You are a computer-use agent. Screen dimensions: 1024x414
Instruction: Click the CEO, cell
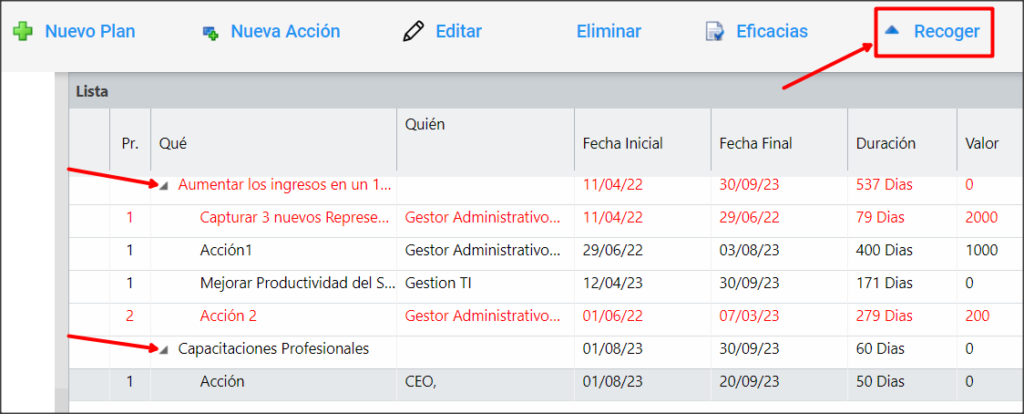pos(421,382)
